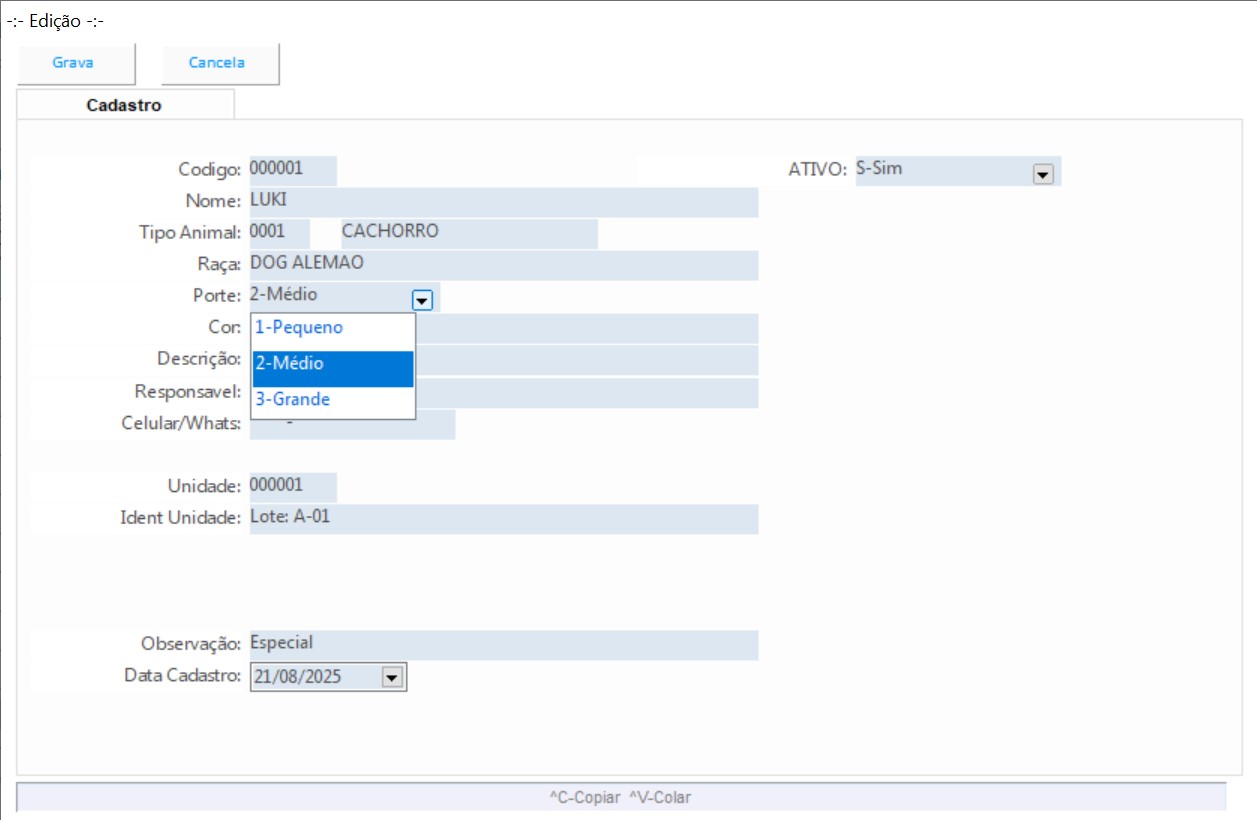Open the ATIVO dropdown arrow
The image size is (1257, 820).
click(x=1042, y=174)
